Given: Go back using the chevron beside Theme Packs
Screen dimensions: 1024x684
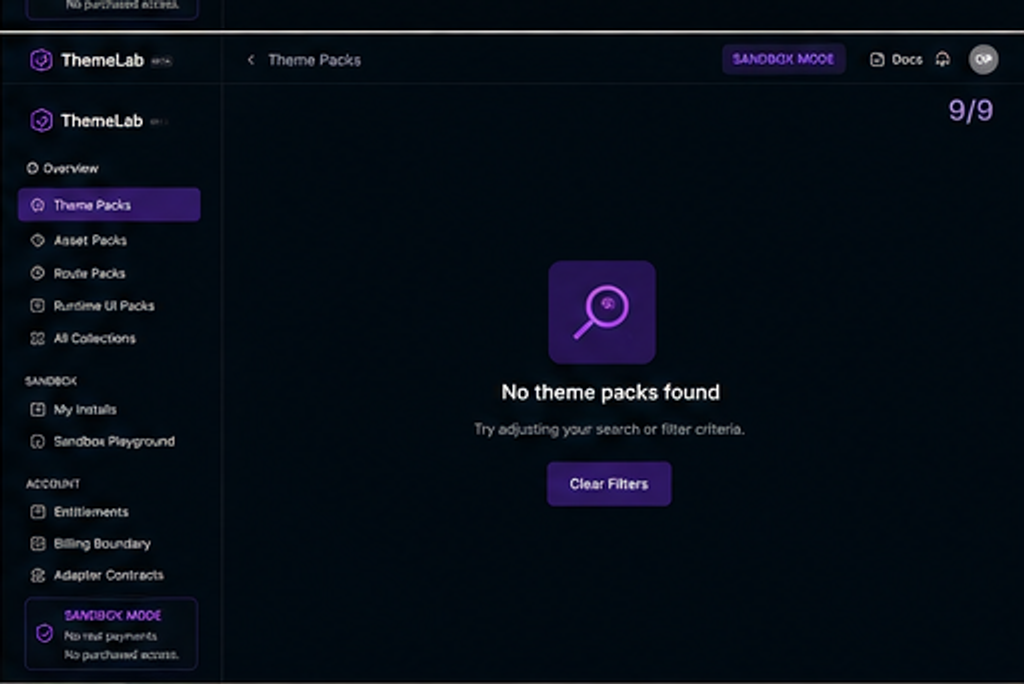Looking at the screenshot, I should click(251, 60).
